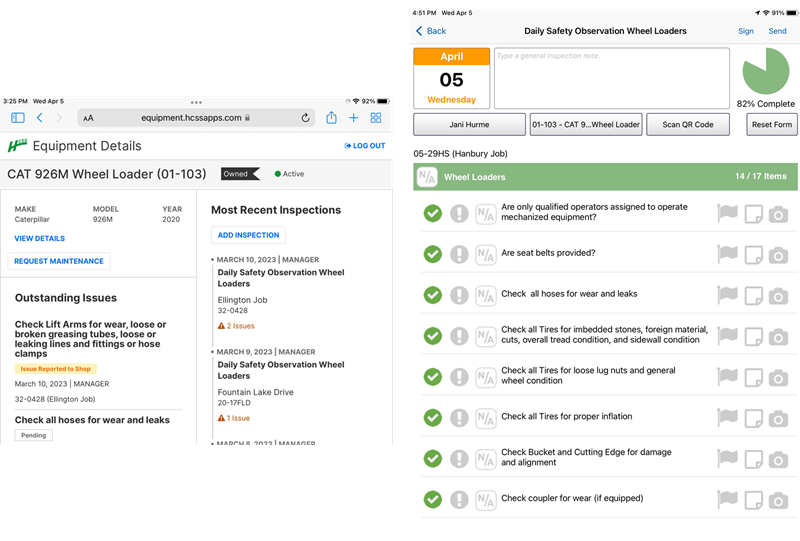The width and height of the screenshot is (800, 541).
Task: Mark all Wheel Loaders items as N/A
Action: click(427, 177)
